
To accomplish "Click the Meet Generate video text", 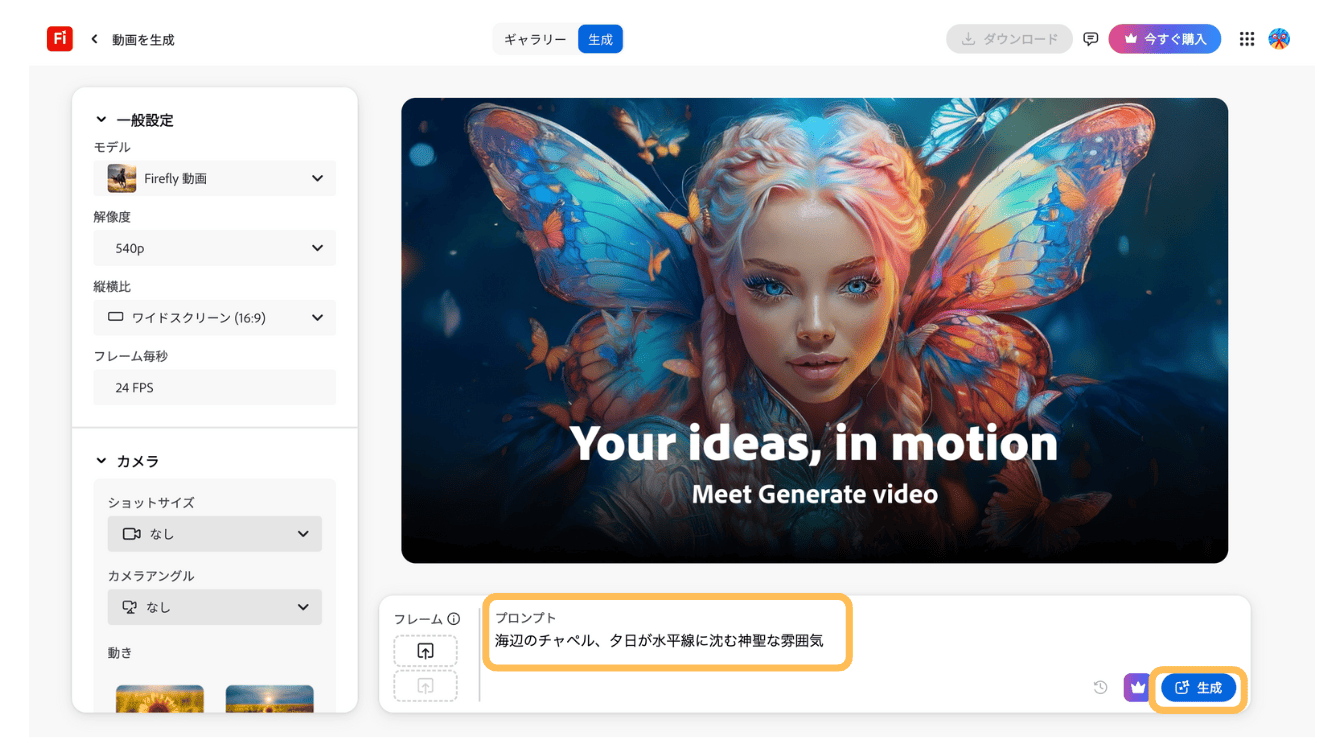I will pyautogui.click(x=815, y=494).
